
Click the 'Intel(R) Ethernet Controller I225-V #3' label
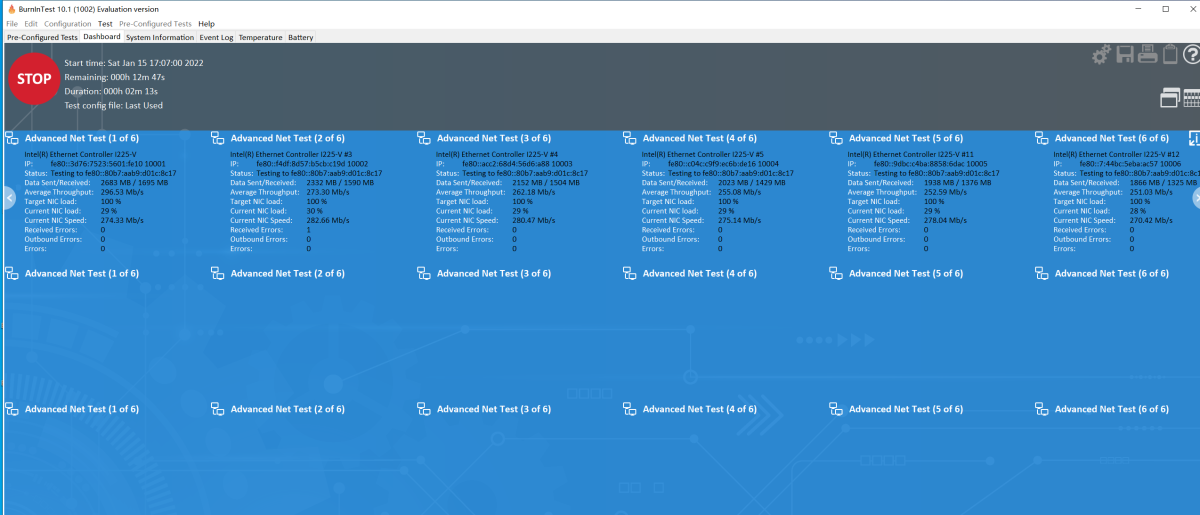(x=291, y=155)
